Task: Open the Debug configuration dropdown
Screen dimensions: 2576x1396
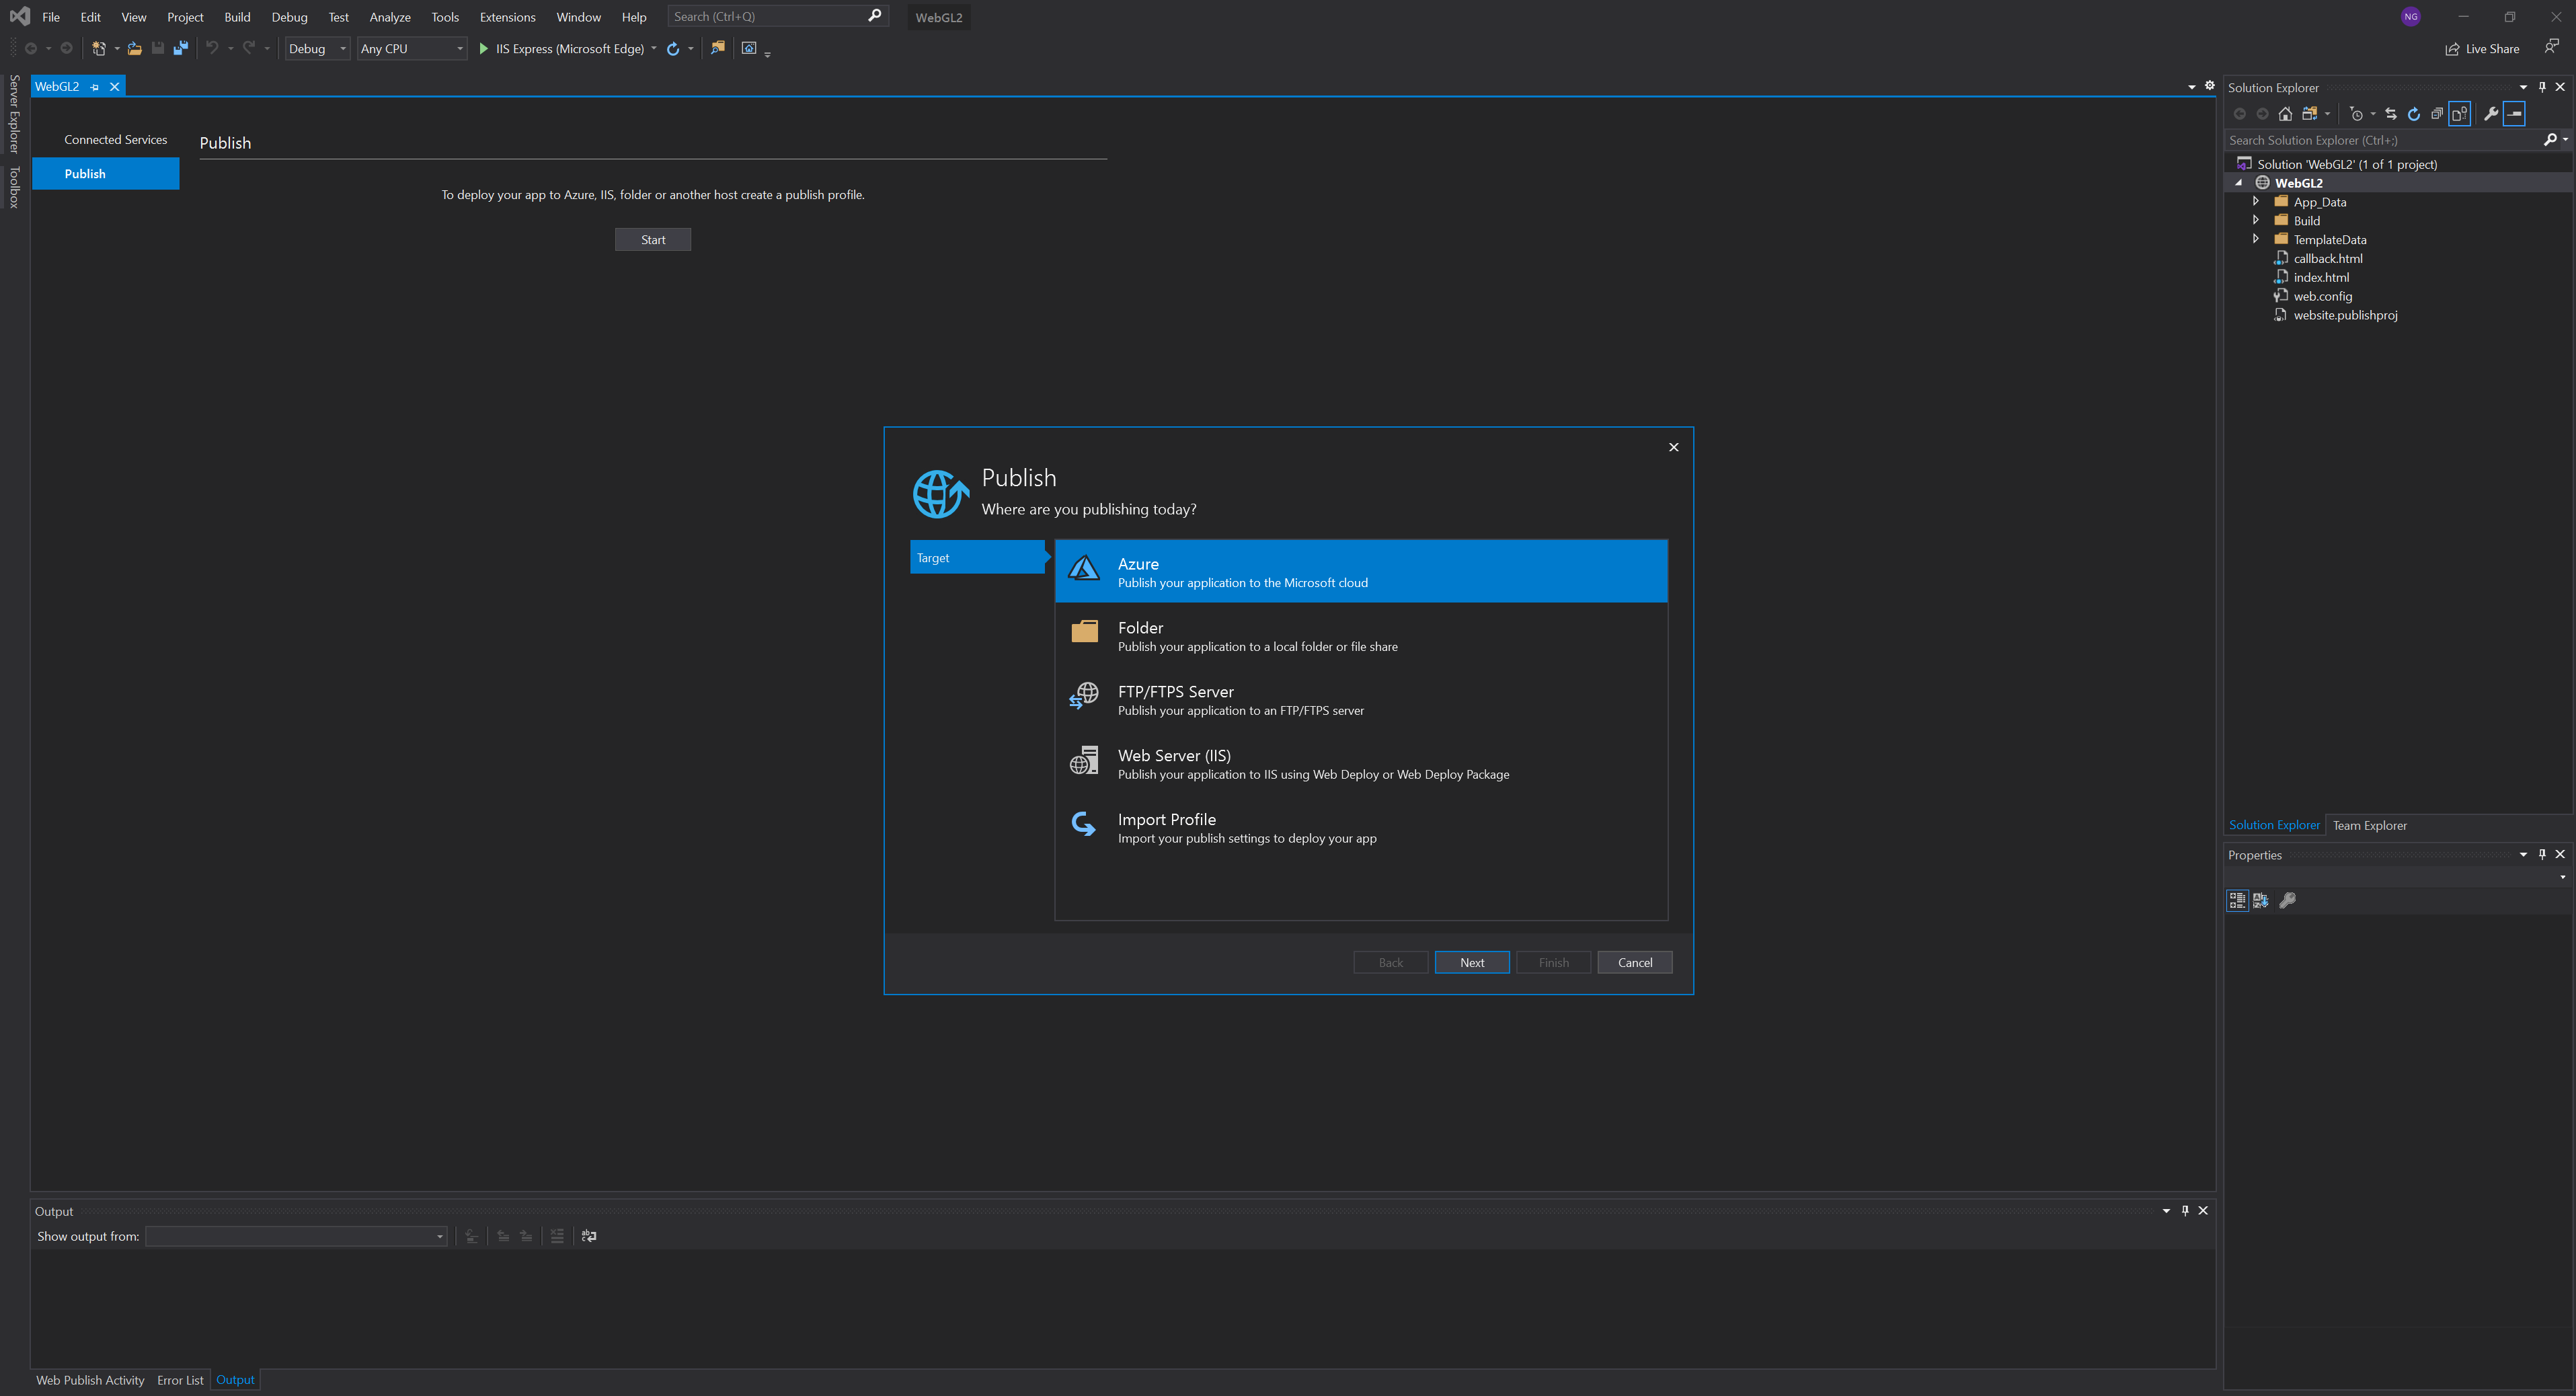Action: point(317,48)
